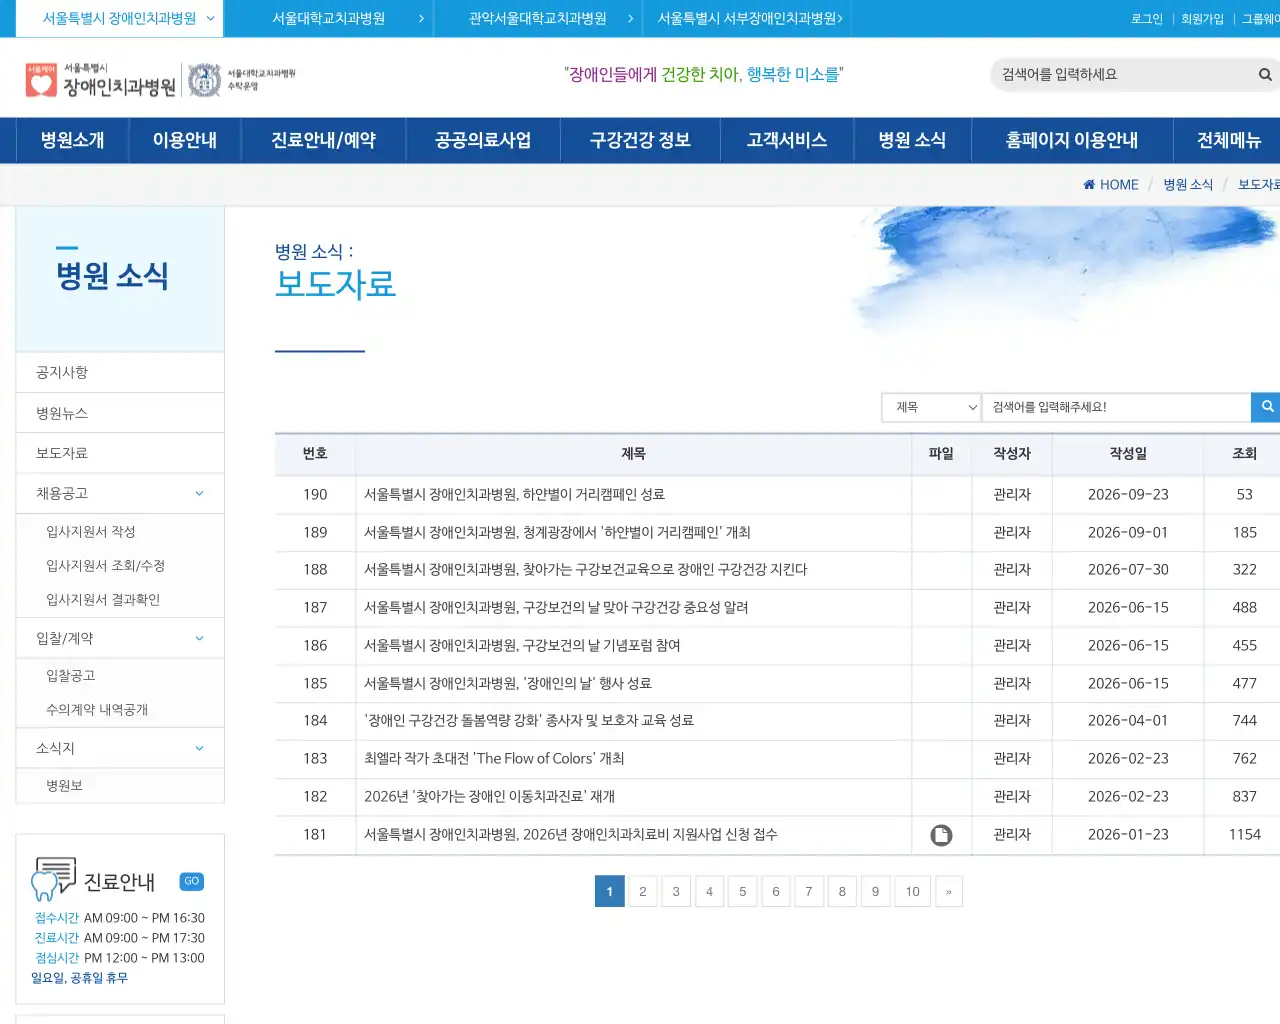
Task: Focus the board search keyword input
Action: pos(1116,407)
